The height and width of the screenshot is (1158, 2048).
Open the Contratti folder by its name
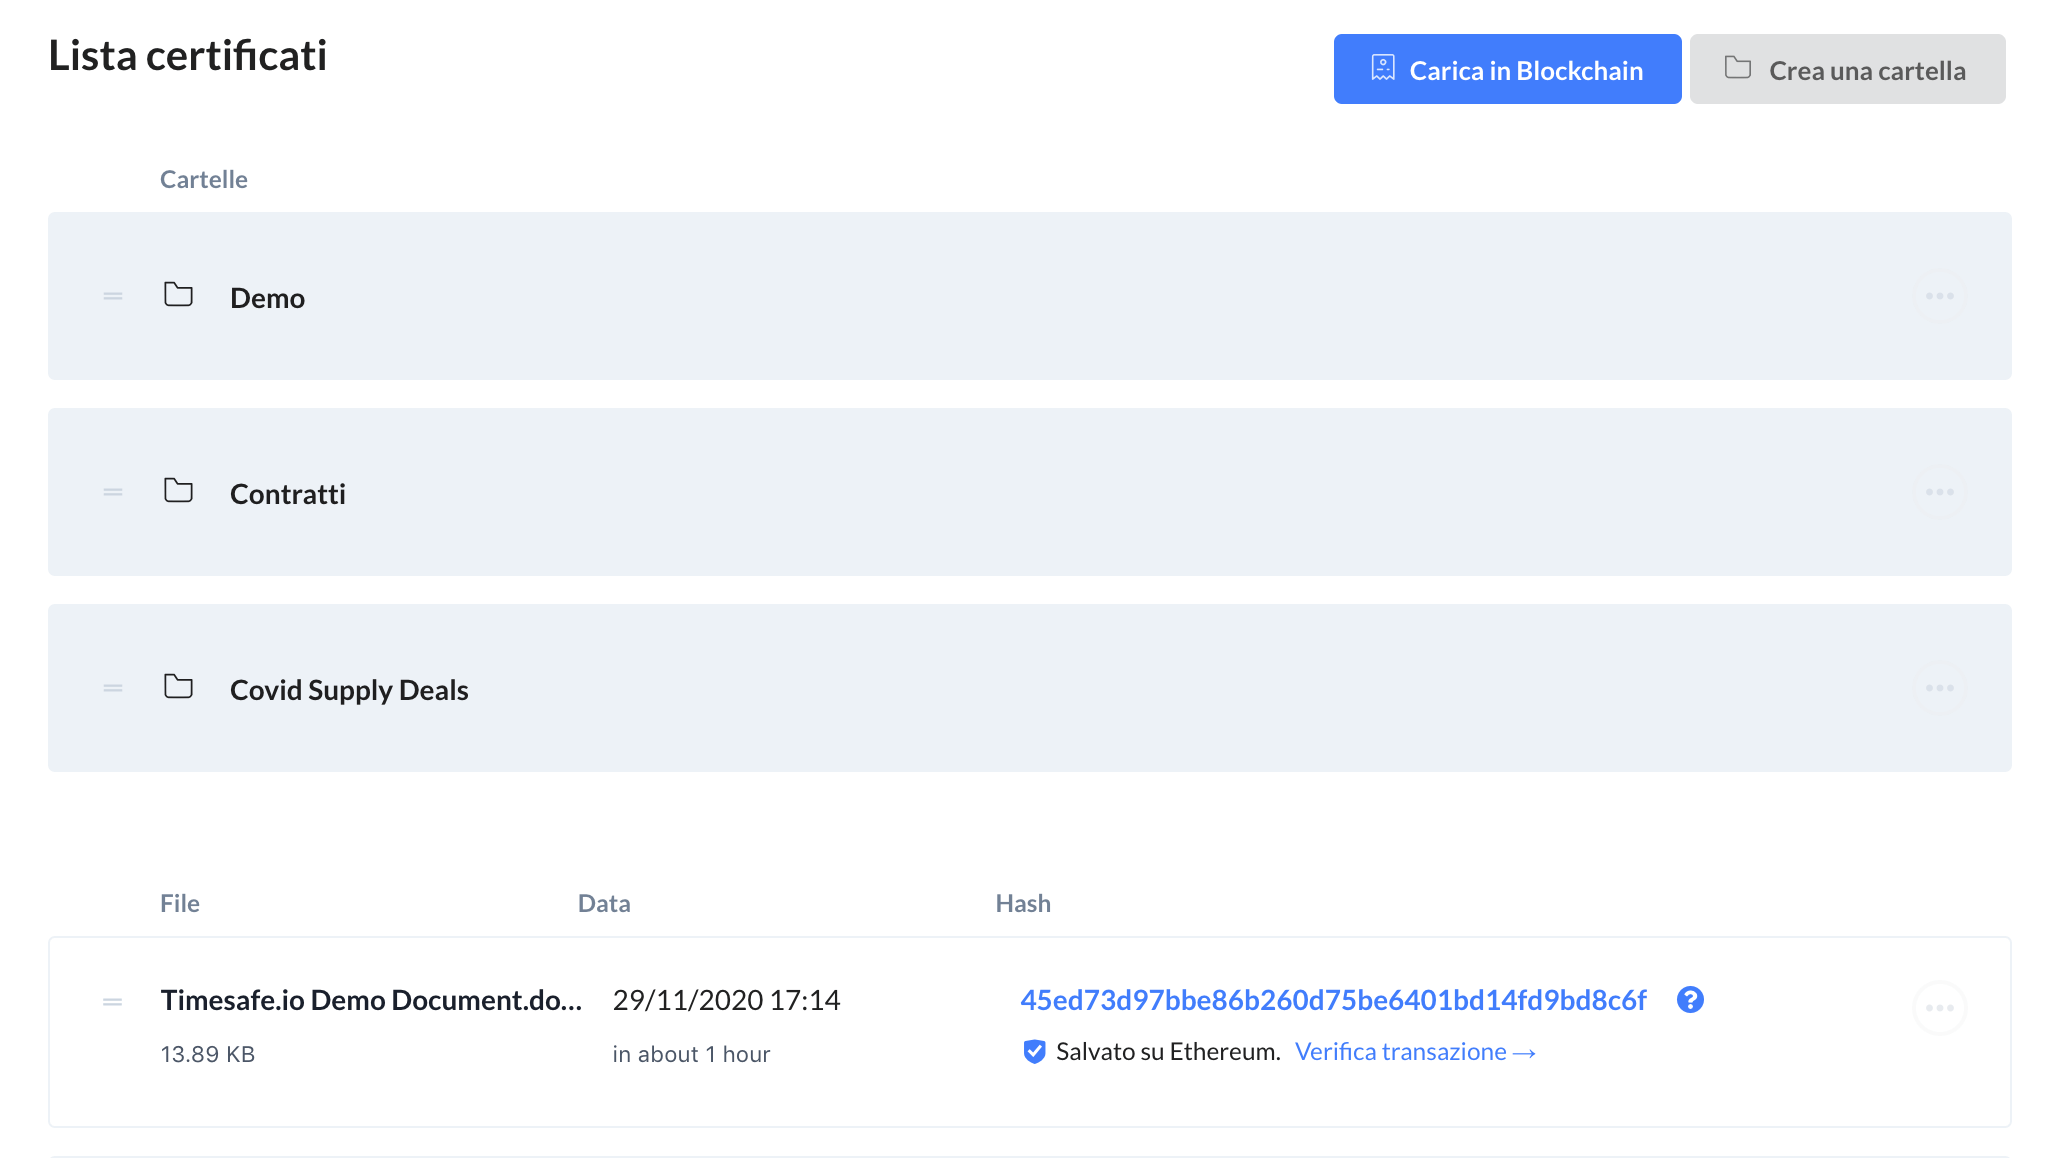coord(288,494)
